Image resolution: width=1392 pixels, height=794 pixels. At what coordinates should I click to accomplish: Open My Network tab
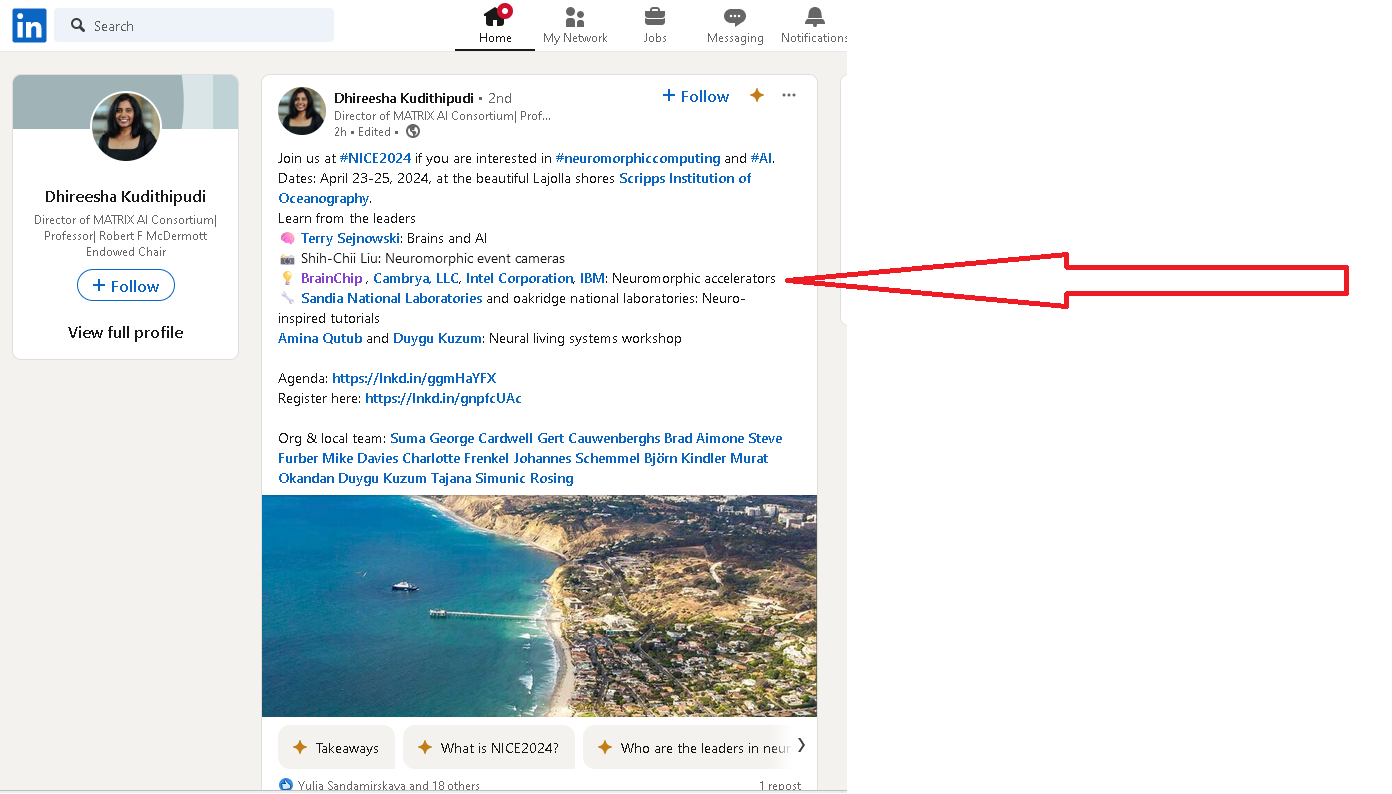(575, 25)
